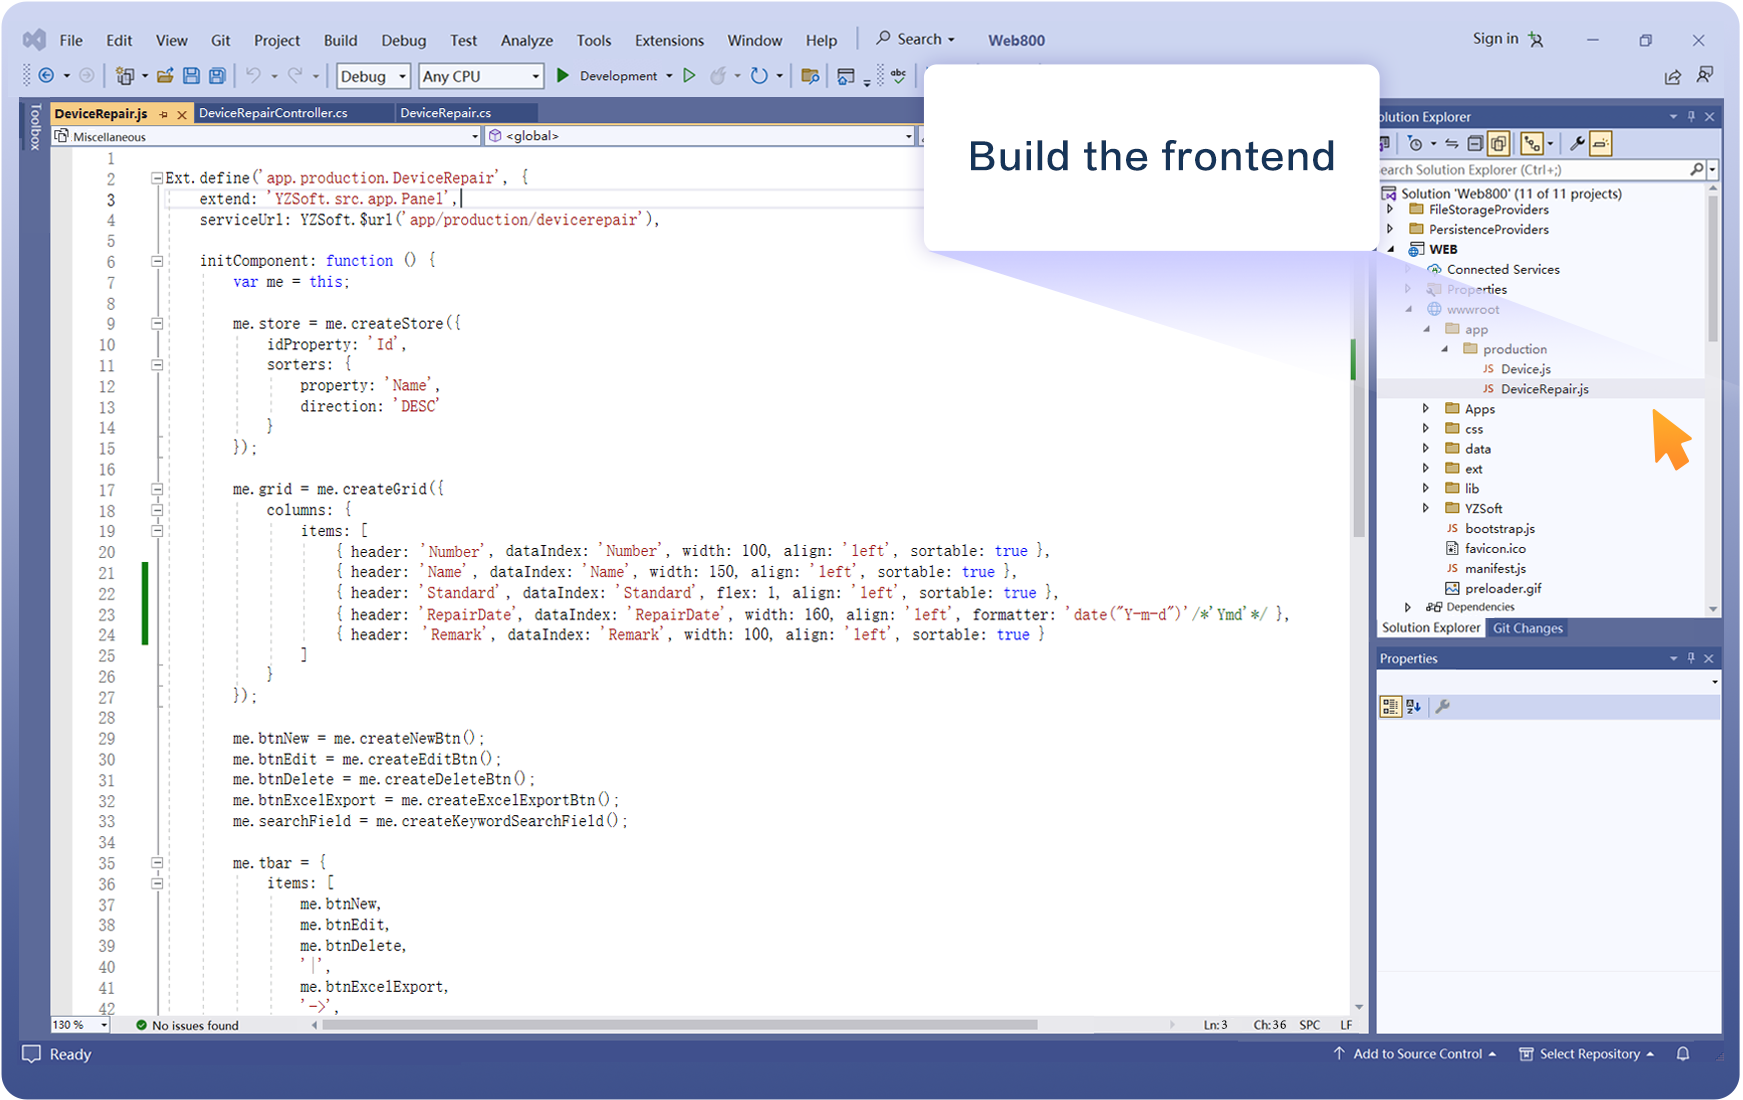
Task: Toggle the git graph view button
Action: click(1532, 144)
